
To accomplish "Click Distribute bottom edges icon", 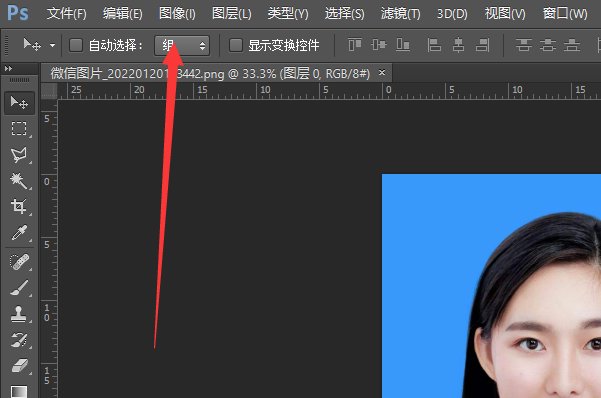I will coord(572,45).
